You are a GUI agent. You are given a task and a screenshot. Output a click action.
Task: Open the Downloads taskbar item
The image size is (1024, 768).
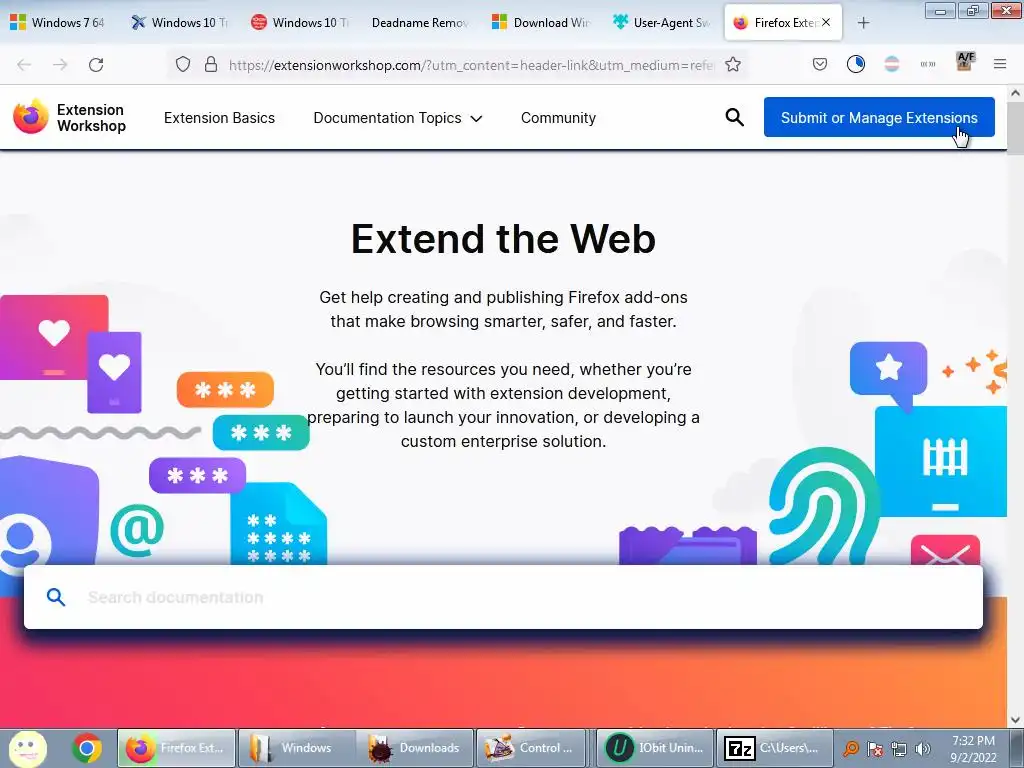415,748
